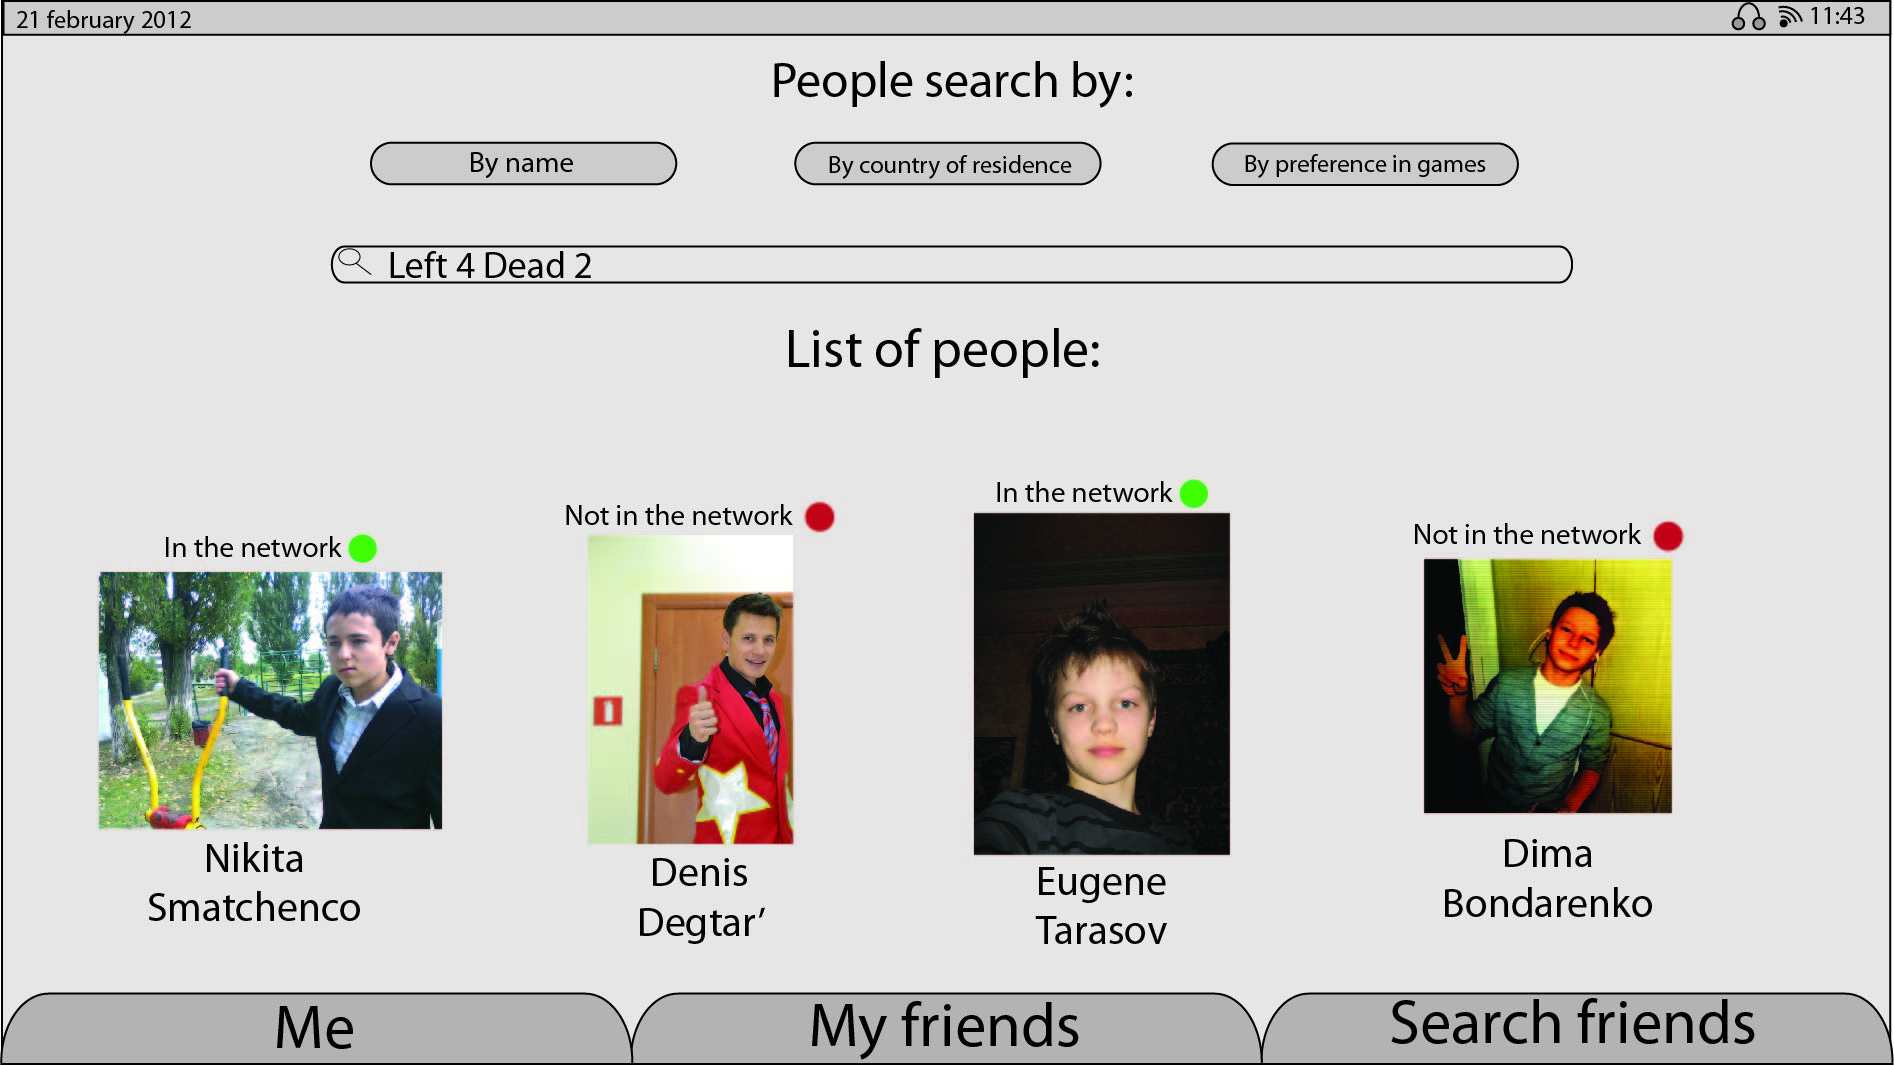Click Nikita's green online status dot
This screenshot has width=1894, height=1065.
362,548
